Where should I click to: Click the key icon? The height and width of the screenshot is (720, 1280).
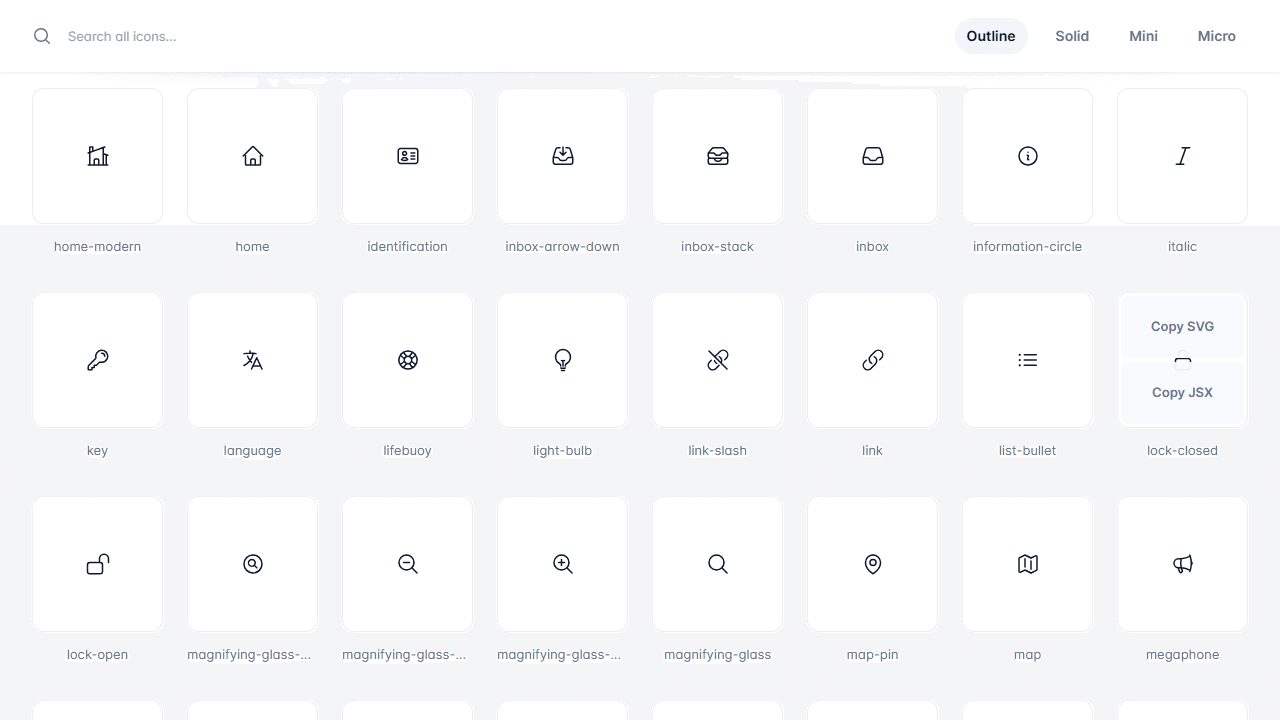pos(97,360)
